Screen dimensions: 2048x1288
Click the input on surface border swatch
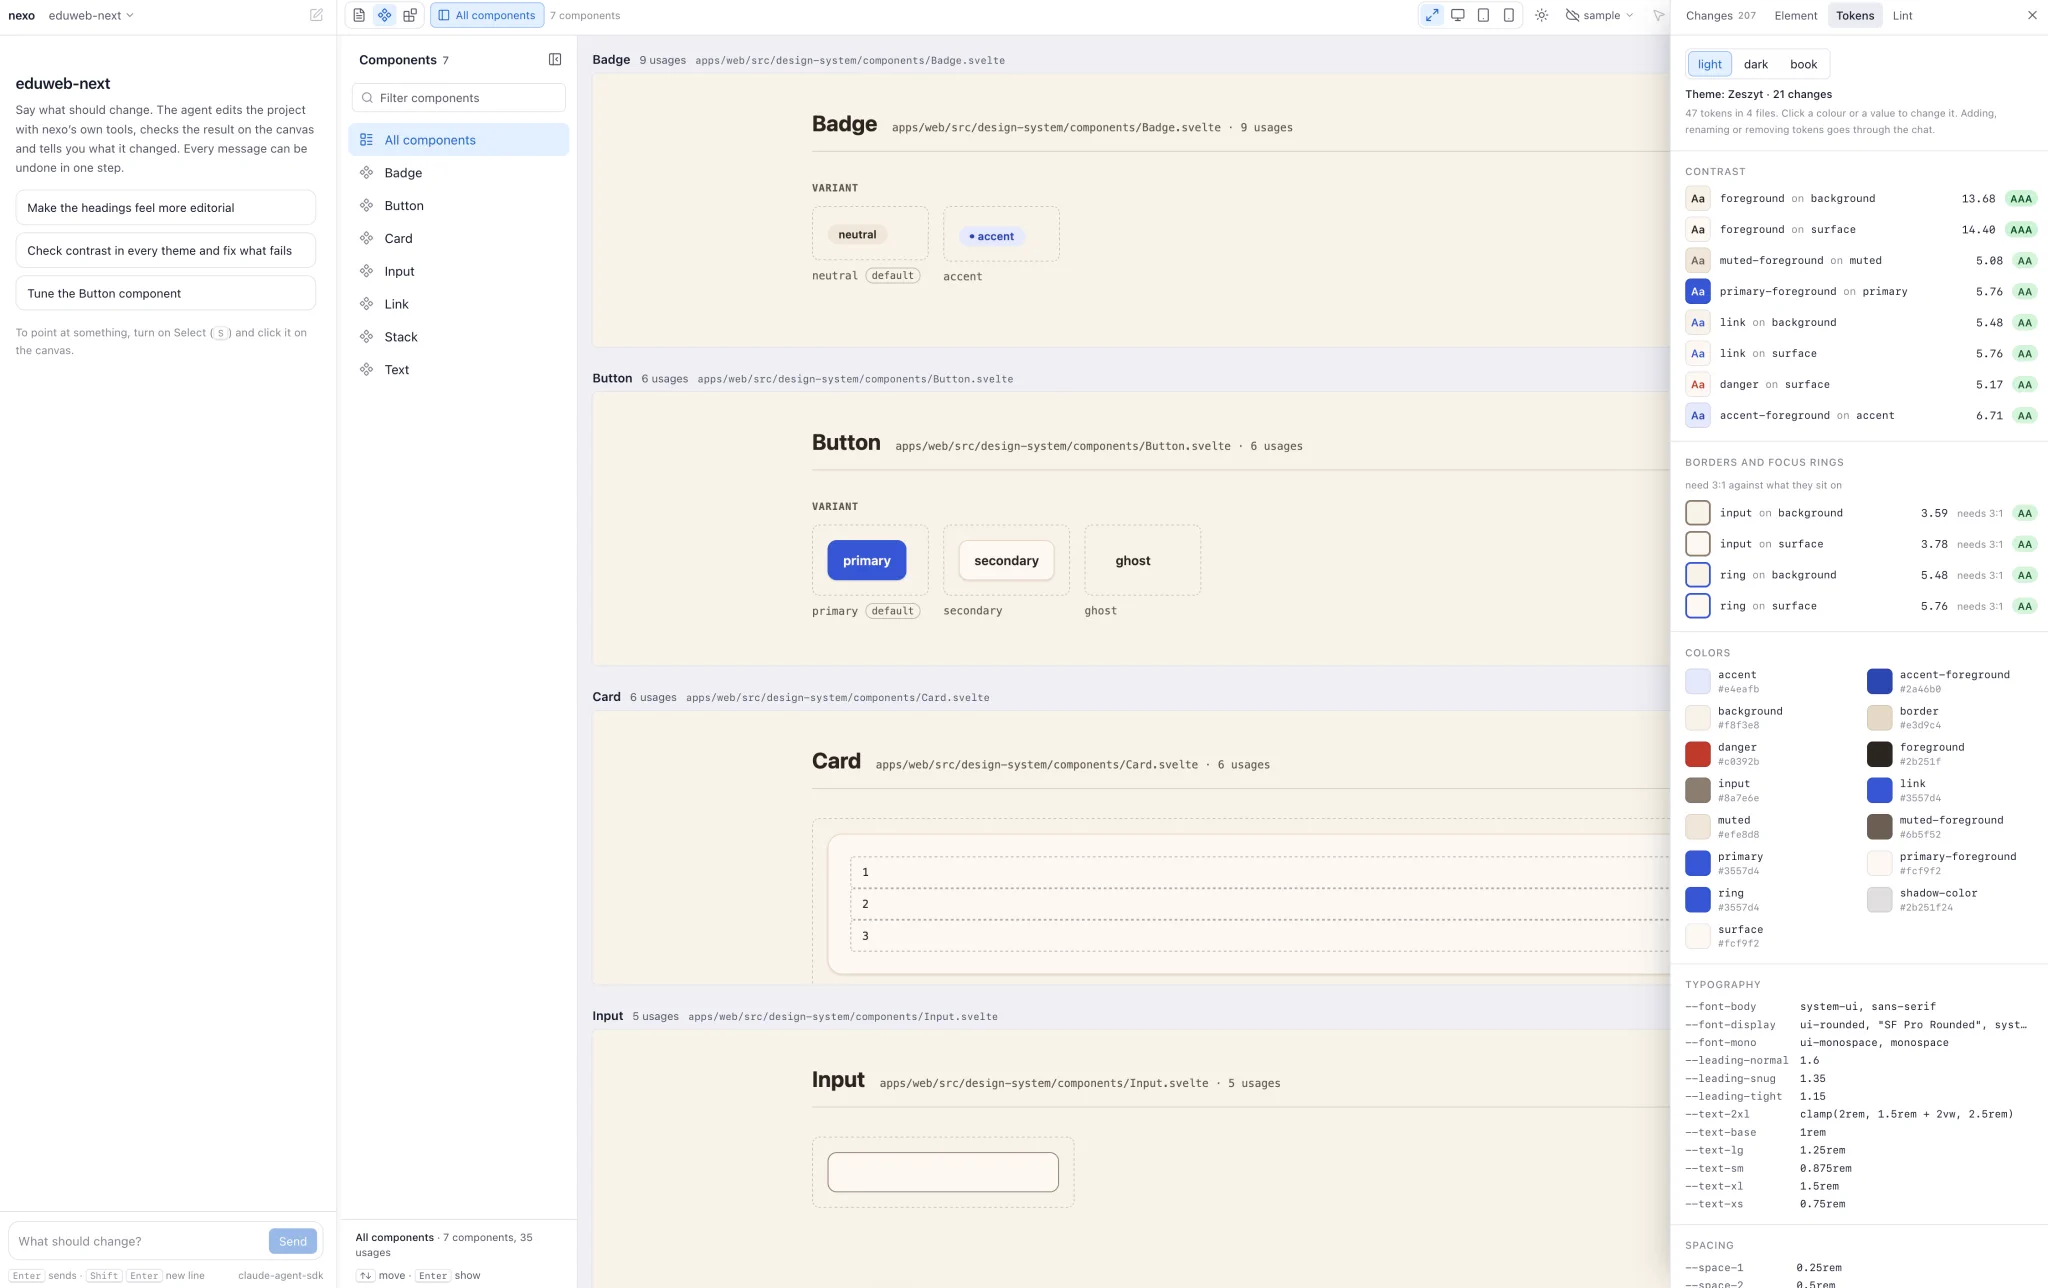[x=1698, y=544]
